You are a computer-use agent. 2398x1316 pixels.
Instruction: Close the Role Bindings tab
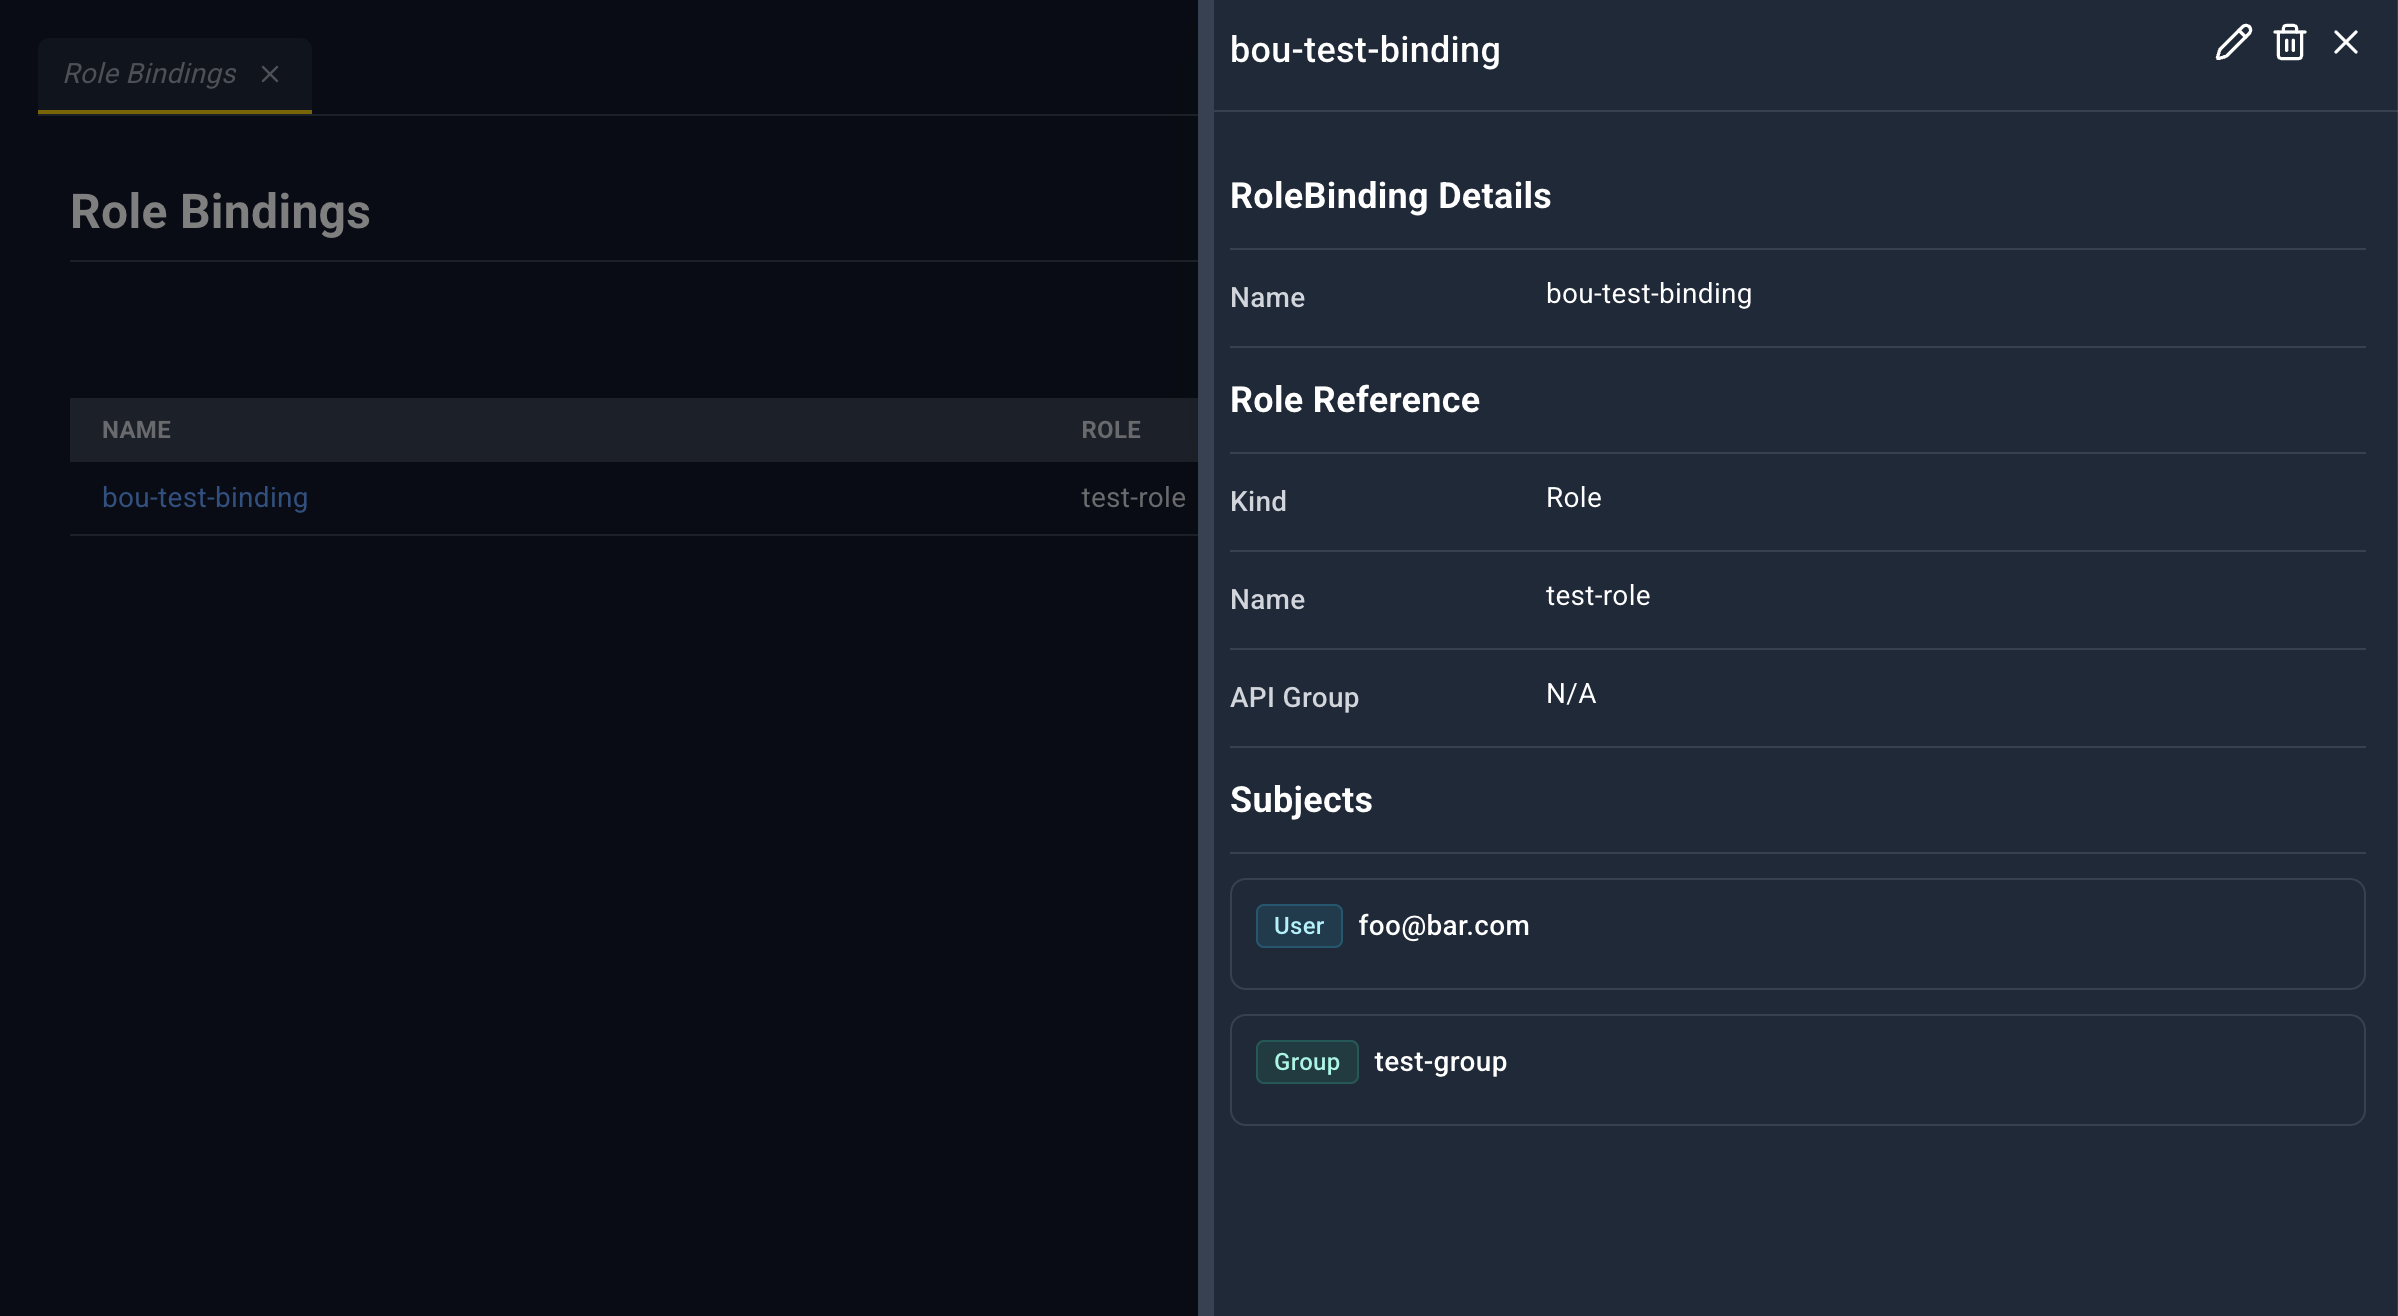tap(270, 74)
